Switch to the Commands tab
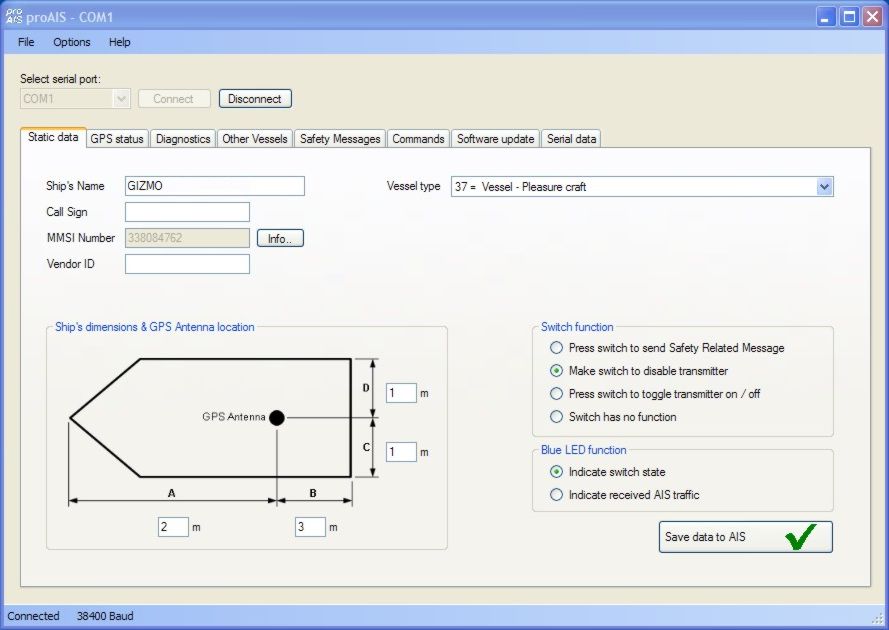Viewport: 889px width, 630px height. coord(418,139)
